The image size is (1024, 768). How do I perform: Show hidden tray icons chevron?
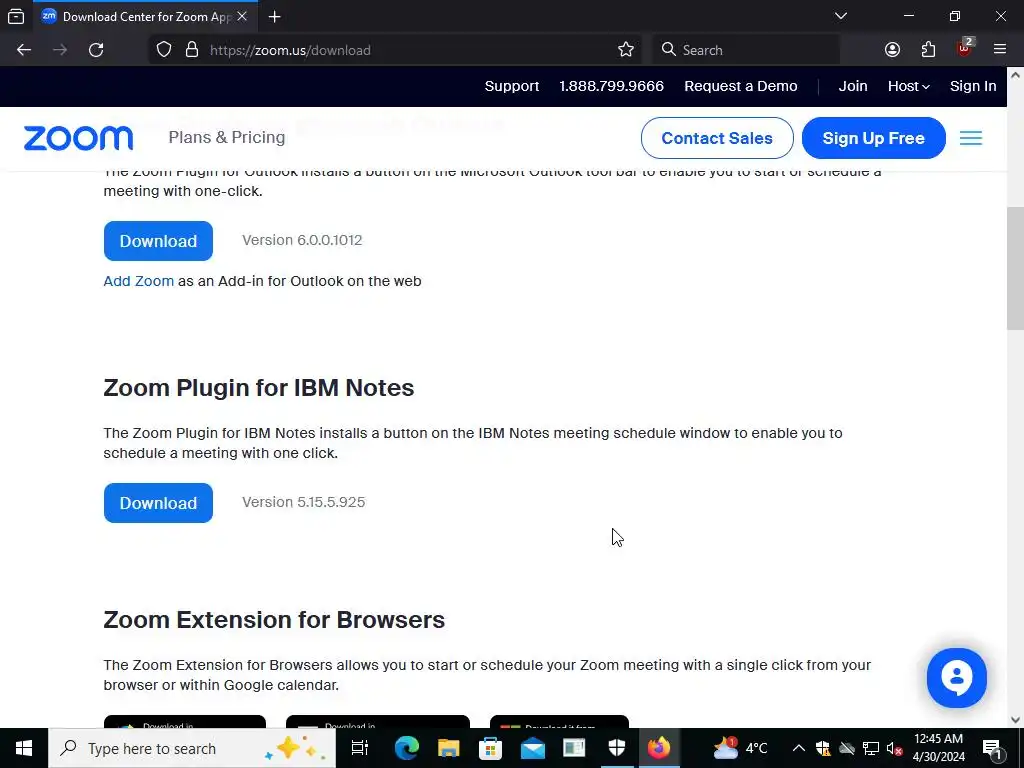798,748
